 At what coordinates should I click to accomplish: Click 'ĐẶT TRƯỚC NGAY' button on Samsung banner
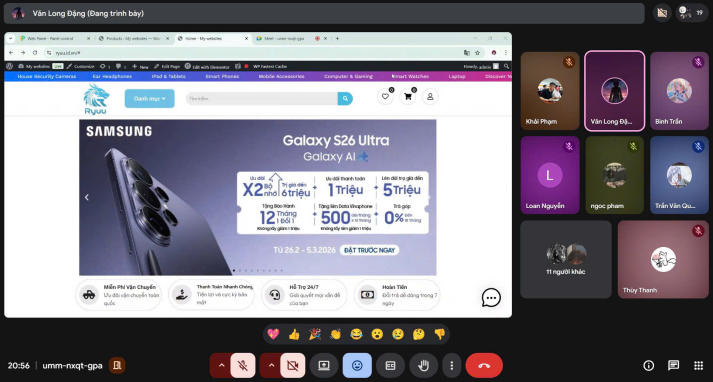coord(369,250)
